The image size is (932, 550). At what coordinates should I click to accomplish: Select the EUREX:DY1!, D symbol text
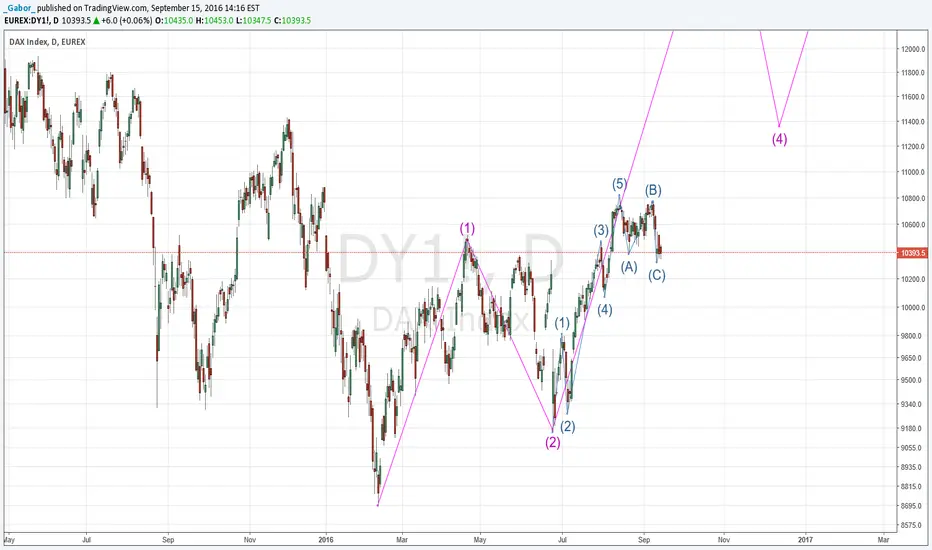32,20
